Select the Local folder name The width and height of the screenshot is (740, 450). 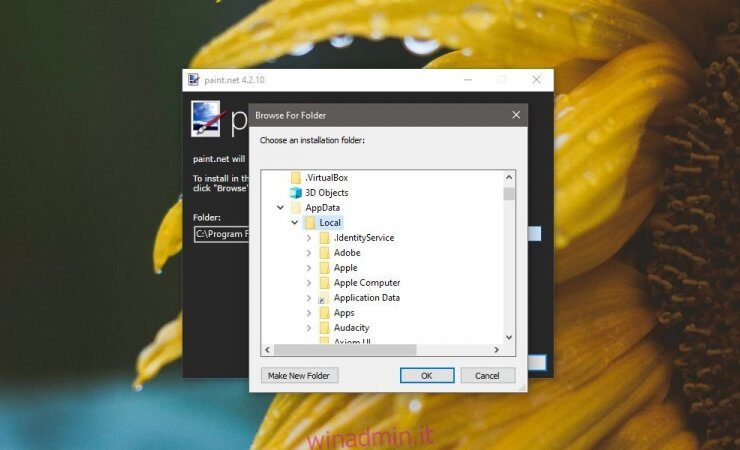(330, 223)
